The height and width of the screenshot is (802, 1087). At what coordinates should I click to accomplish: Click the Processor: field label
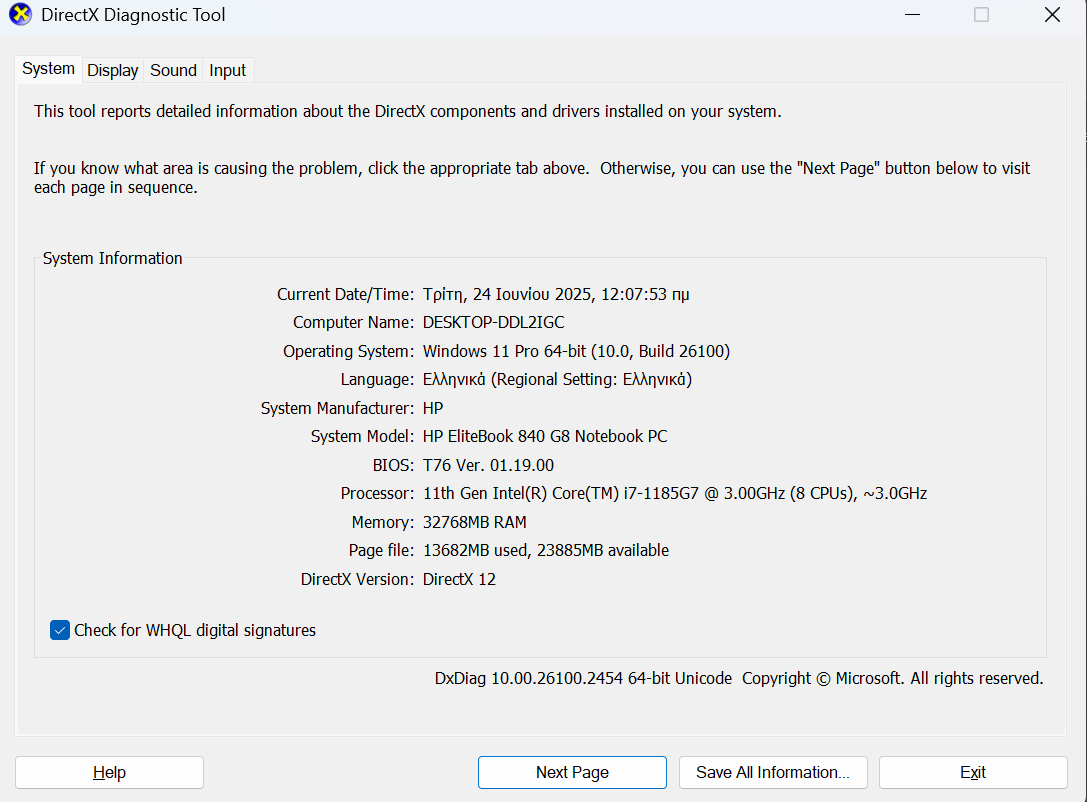click(377, 494)
